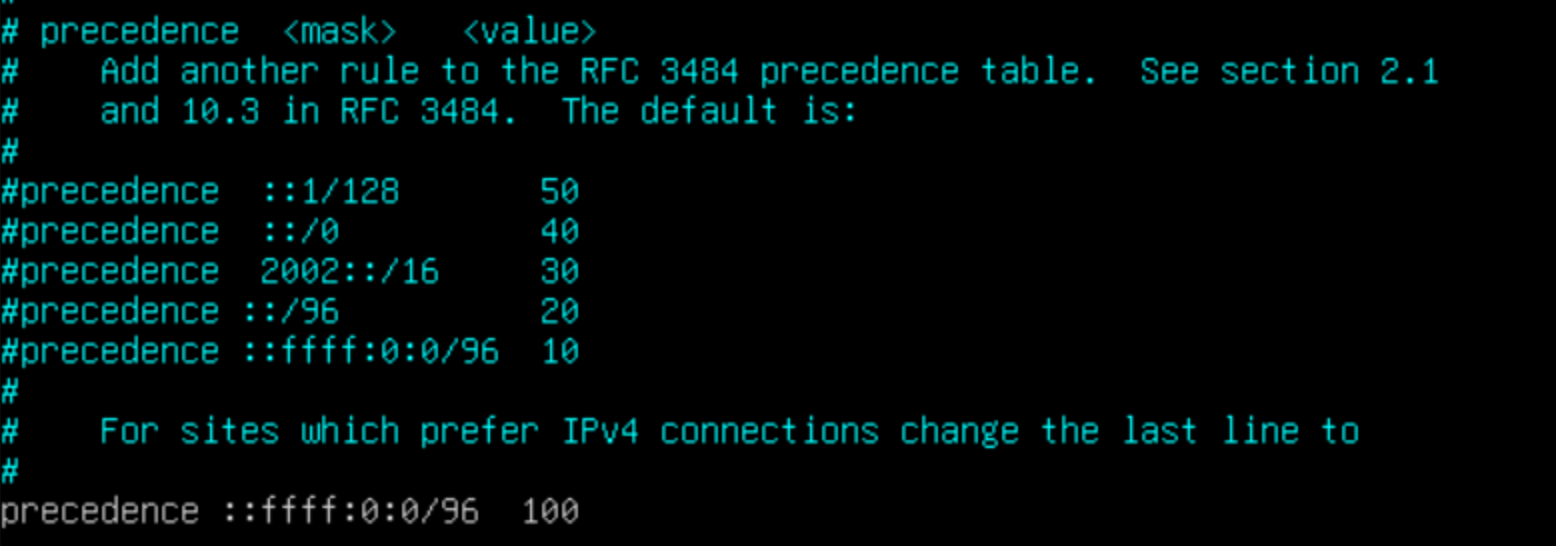Image resolution: width=1556 pixels, height=546 pixels.
Task: Place cursor on the ::/0 mask
Action: 299,231
